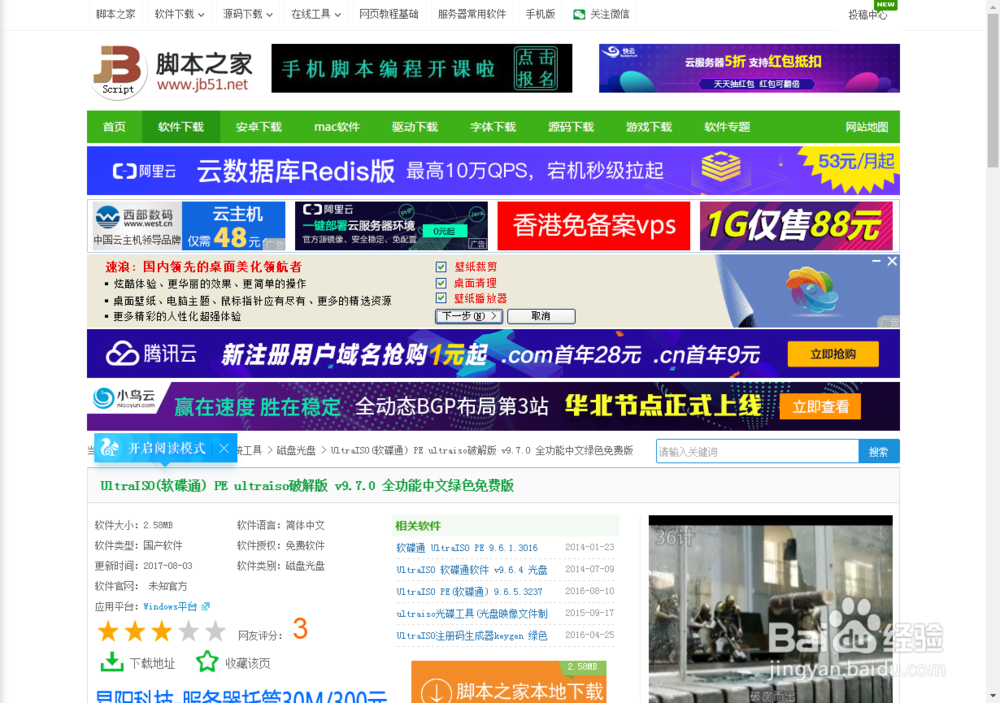
Task: Open 驱动下载 navigation tab
Action: pyautogui.click(x=415, y=127)
